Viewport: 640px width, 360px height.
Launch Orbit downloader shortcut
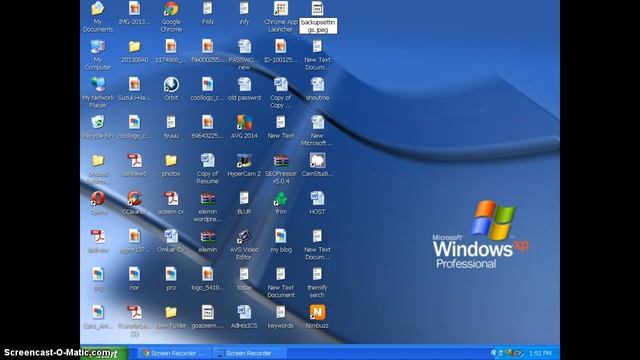coord(171,84)
